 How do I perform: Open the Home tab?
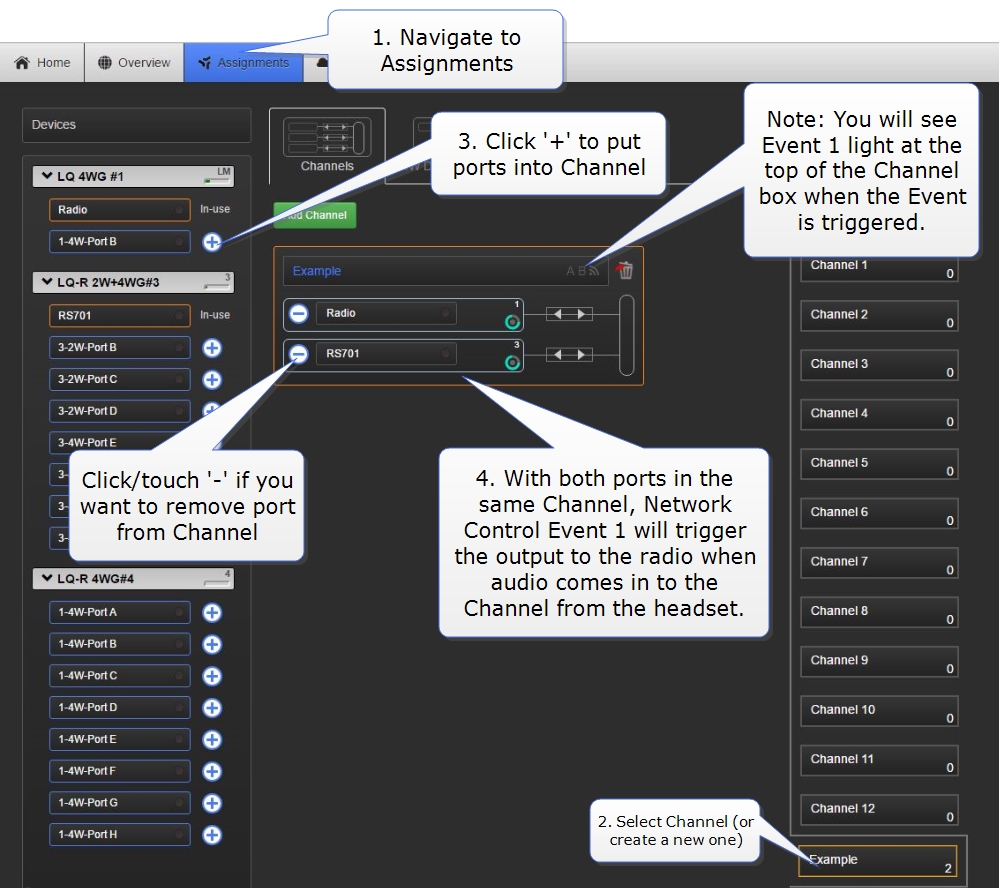tap(43, 63)
